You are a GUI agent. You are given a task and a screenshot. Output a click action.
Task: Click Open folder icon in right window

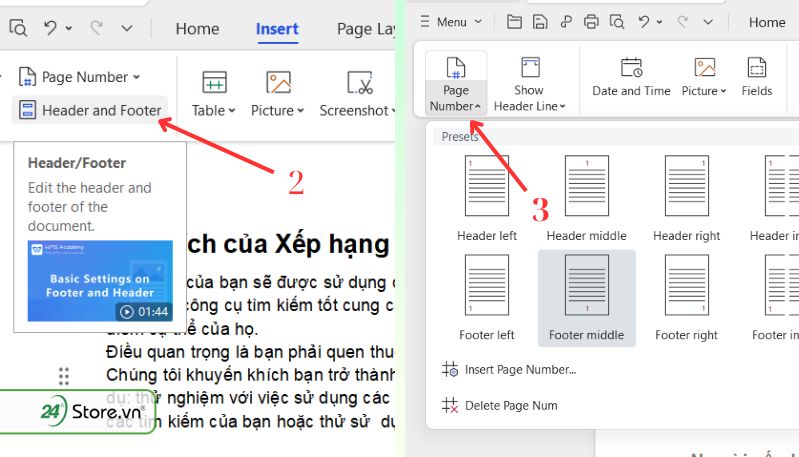tap(514, 21)
